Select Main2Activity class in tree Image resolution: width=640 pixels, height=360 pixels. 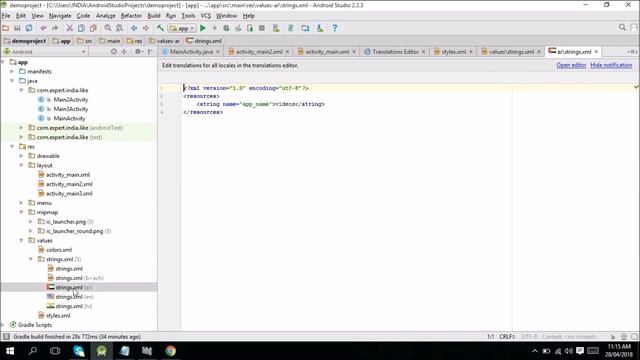71,100
